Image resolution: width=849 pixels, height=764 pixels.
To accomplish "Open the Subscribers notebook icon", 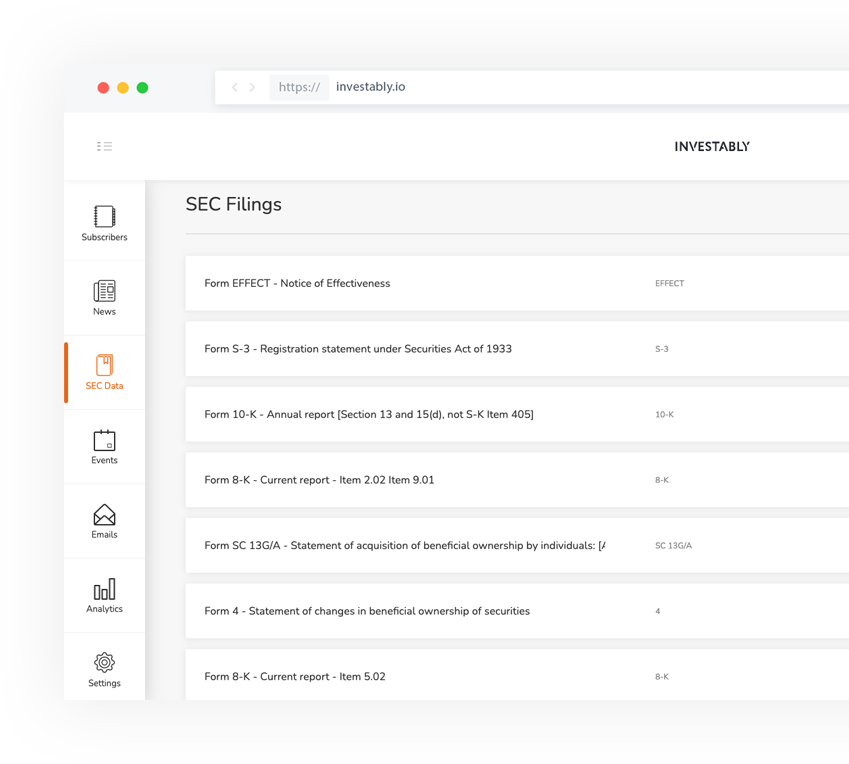I will pyautogui.click(x=104, y=217).
